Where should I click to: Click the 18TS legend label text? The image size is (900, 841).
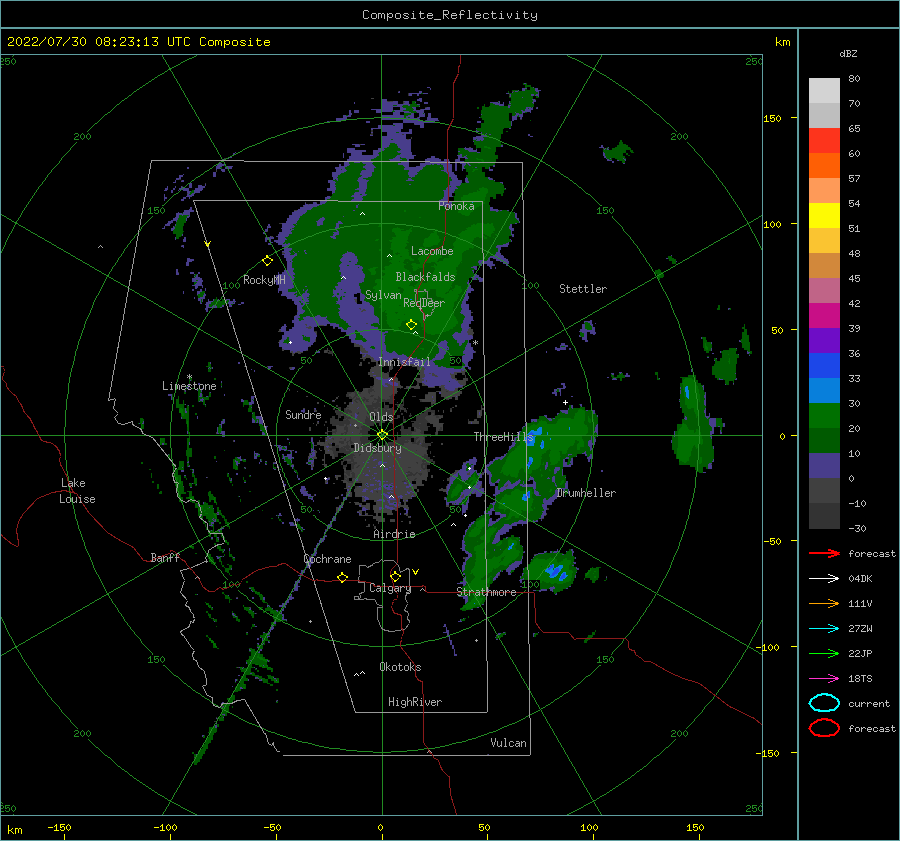click(860, 679)
